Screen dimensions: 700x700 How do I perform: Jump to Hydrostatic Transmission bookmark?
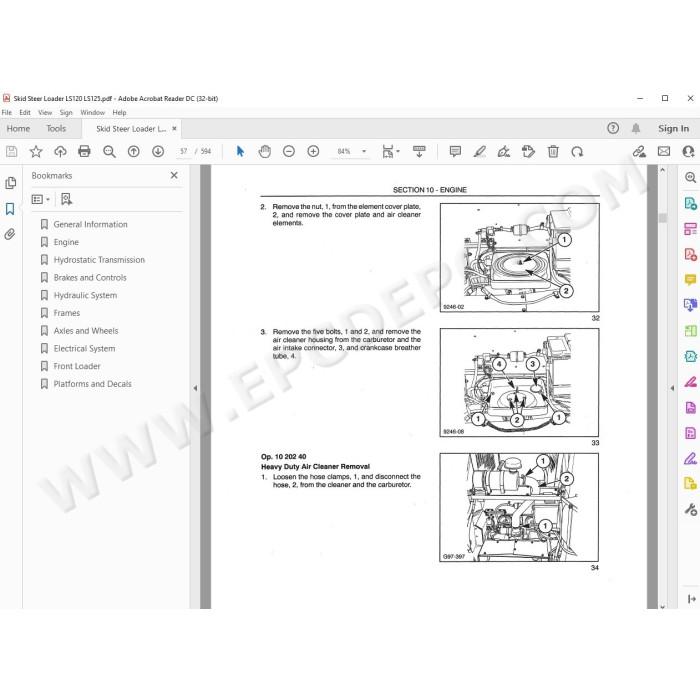point(99,260)
